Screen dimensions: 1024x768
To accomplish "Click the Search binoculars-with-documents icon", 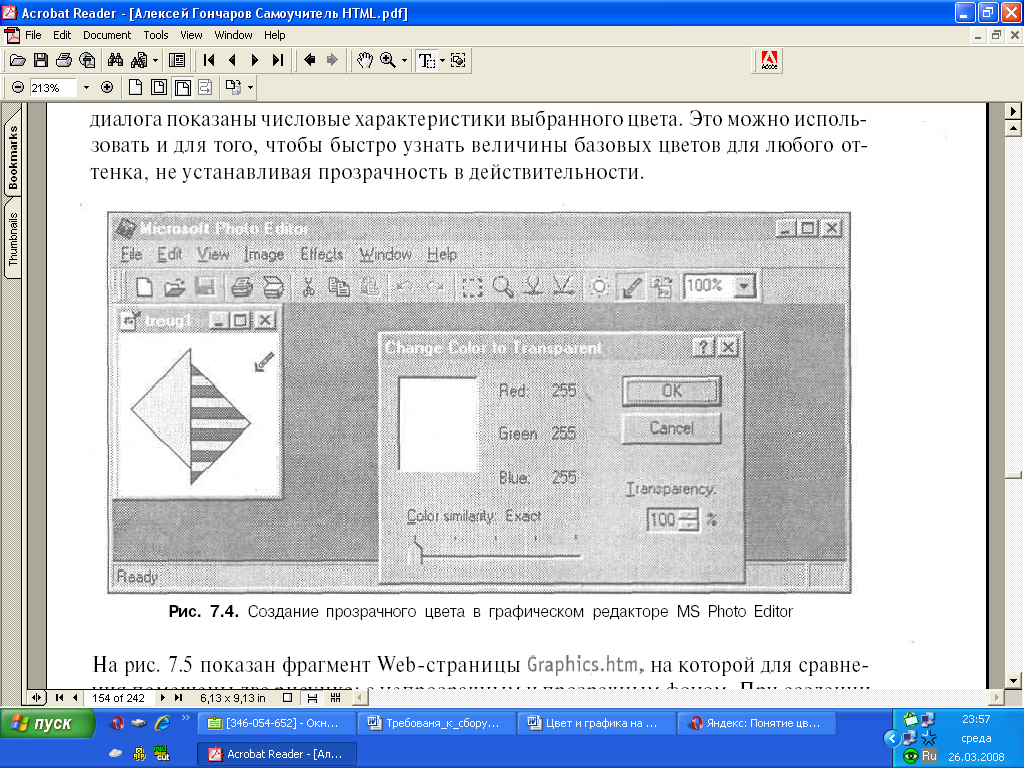I will tap(138, 61).
